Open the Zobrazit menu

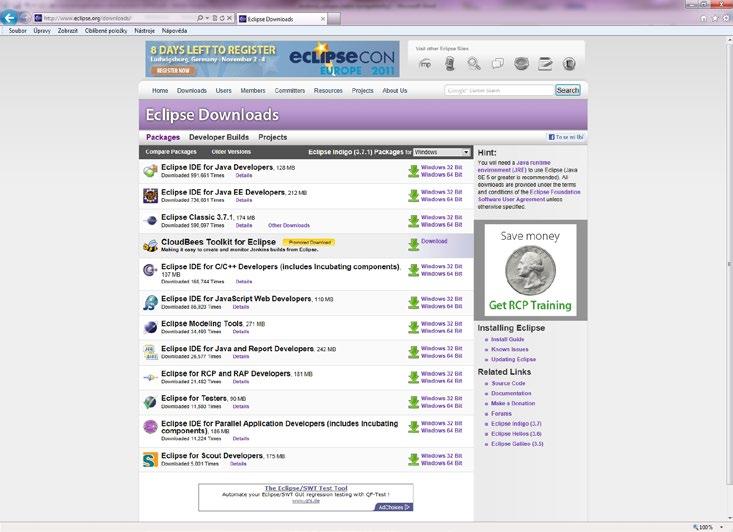pos(67,30)
